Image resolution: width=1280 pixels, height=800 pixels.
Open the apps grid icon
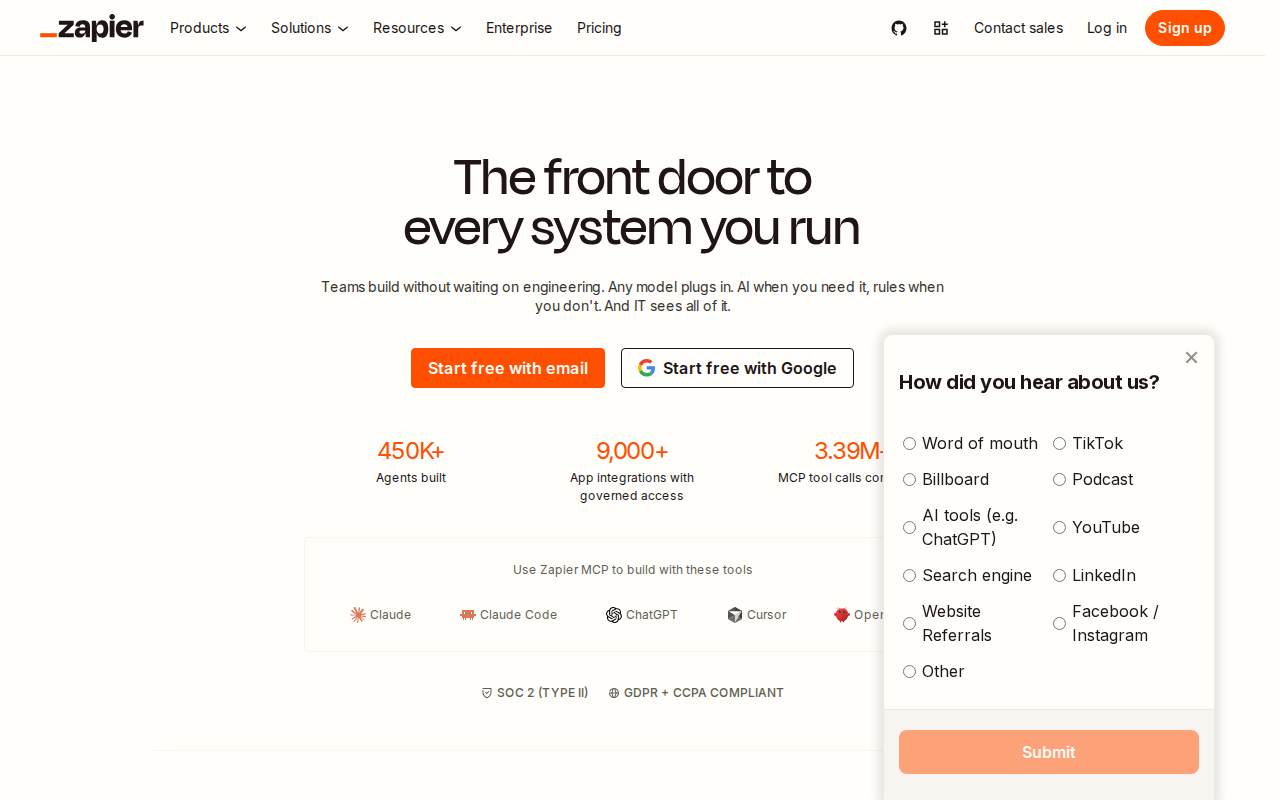[941, 28]
